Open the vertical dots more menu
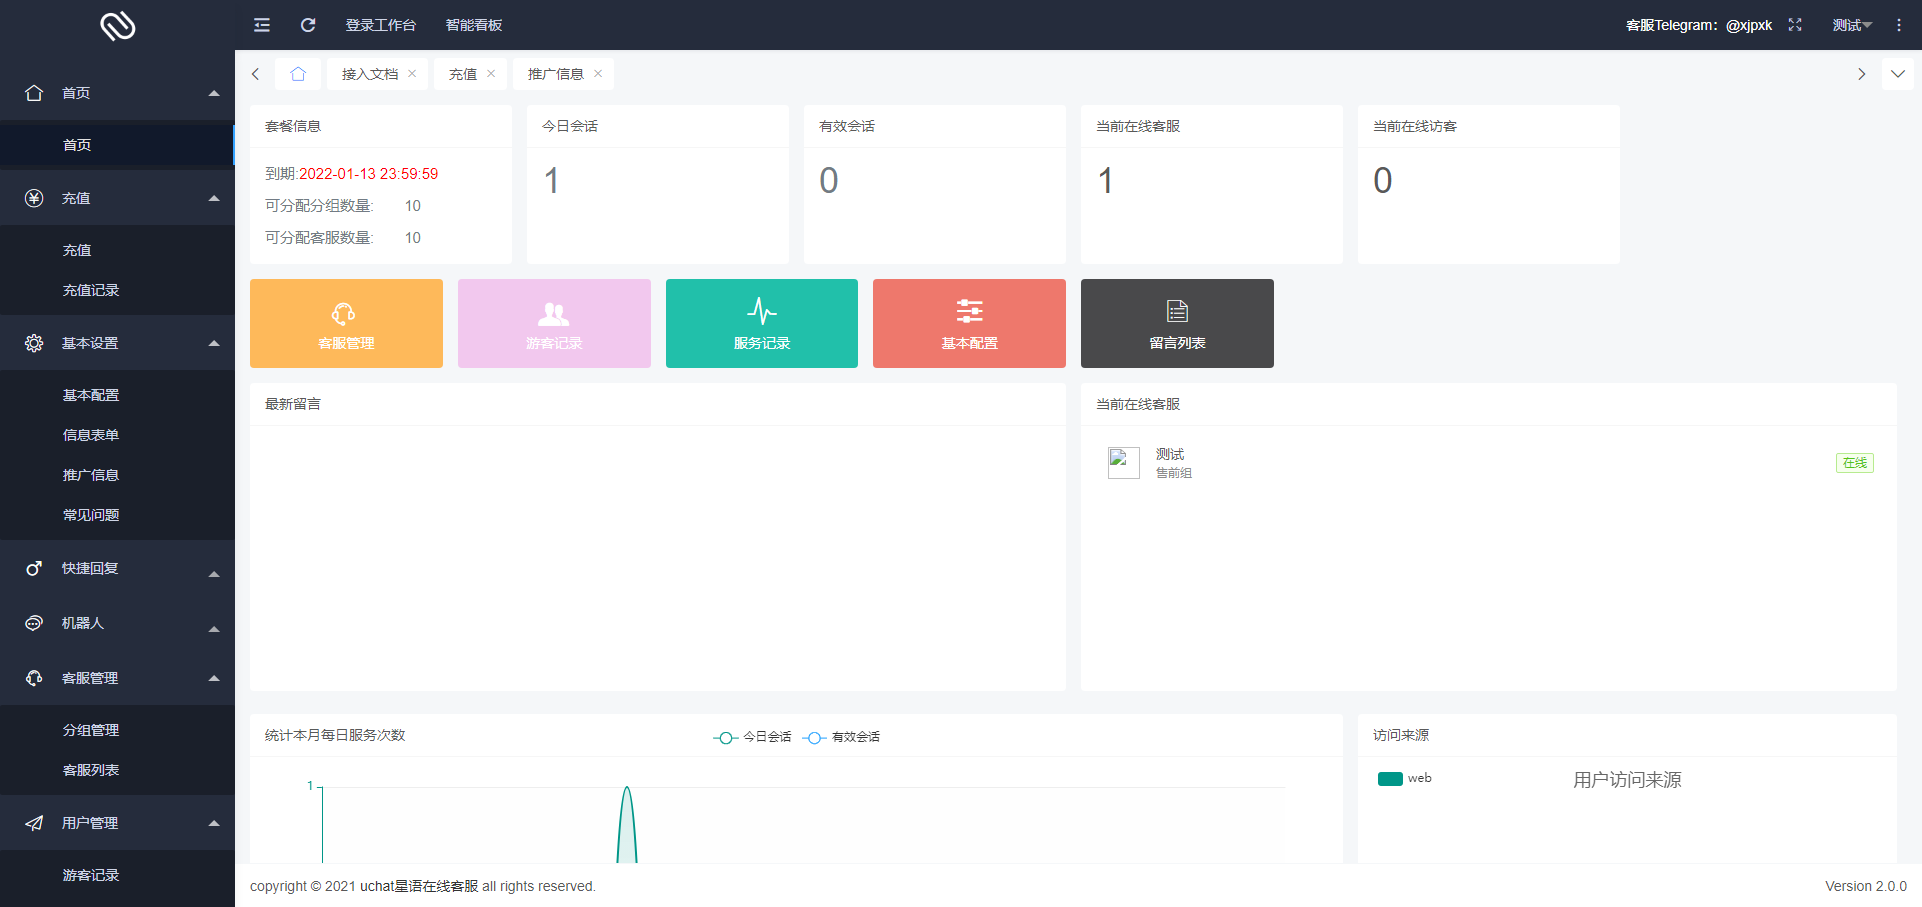The width and height of the screenshot is (1922, 907). click(x=1899, y=25)
